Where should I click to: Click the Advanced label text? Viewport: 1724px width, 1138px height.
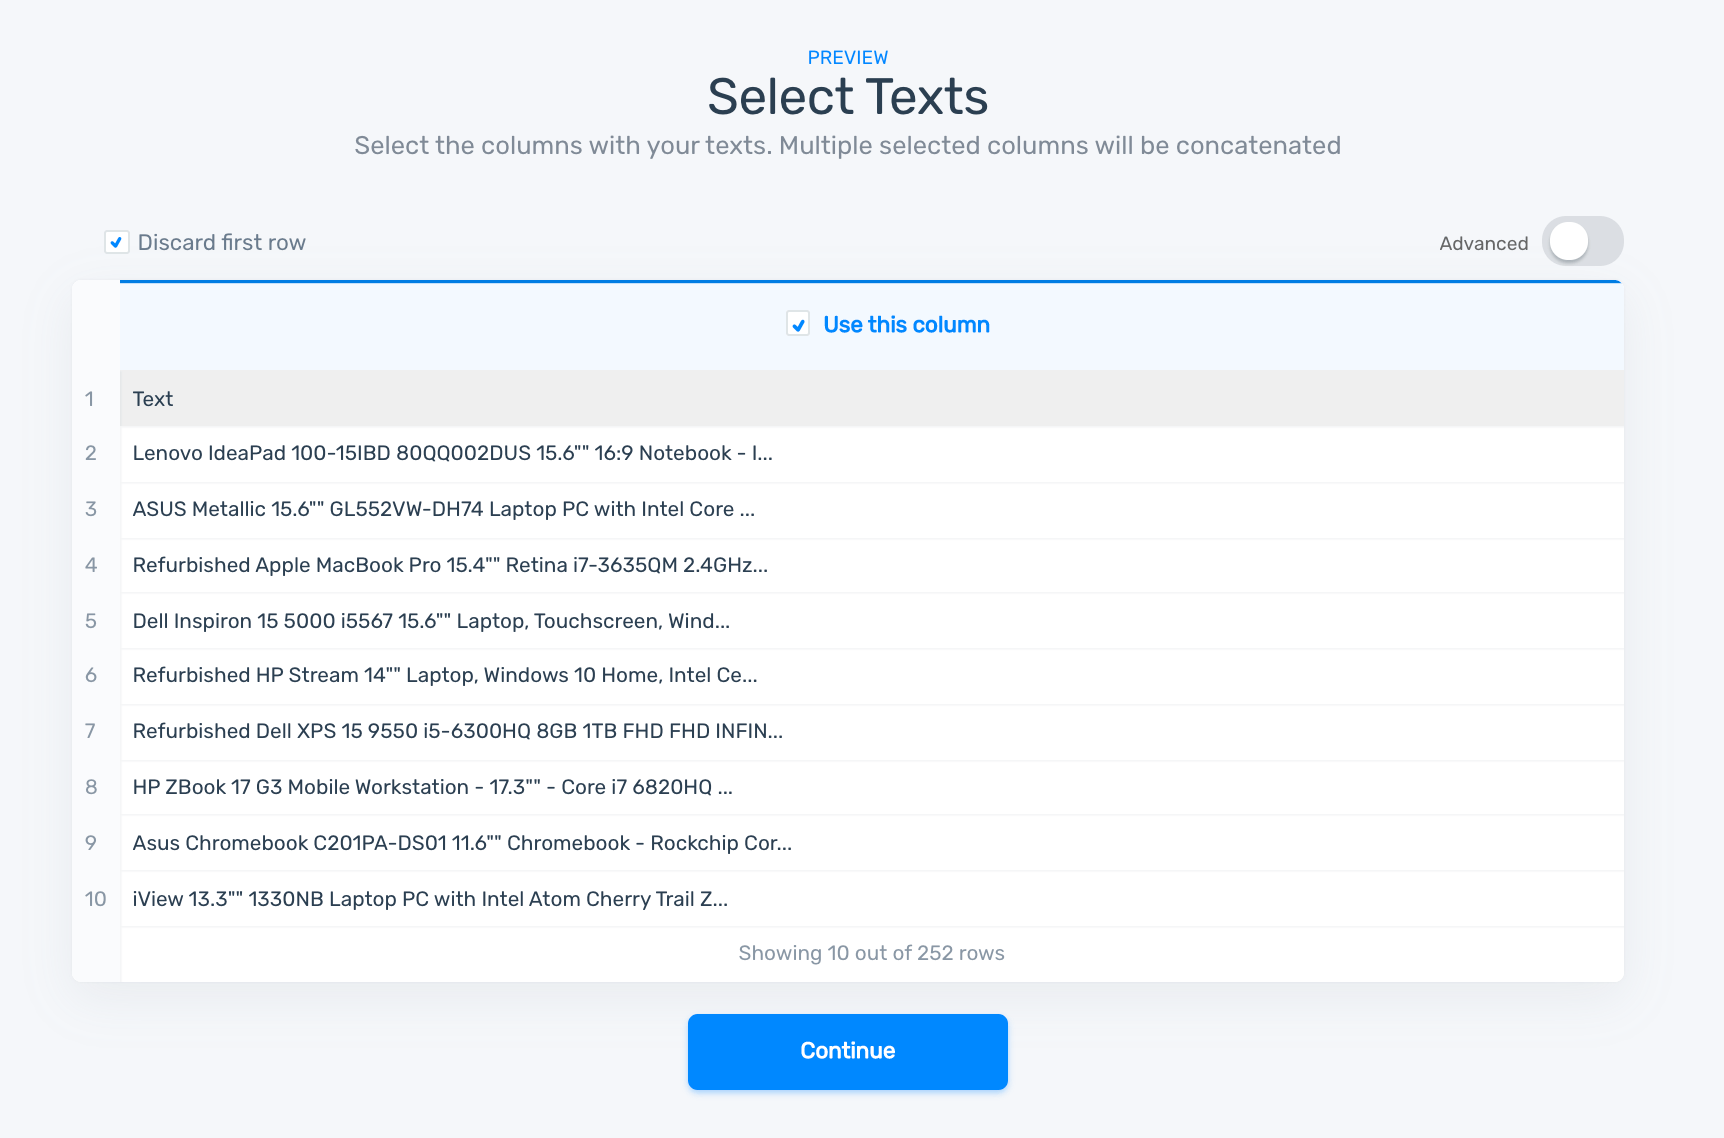click(1483, 243)
